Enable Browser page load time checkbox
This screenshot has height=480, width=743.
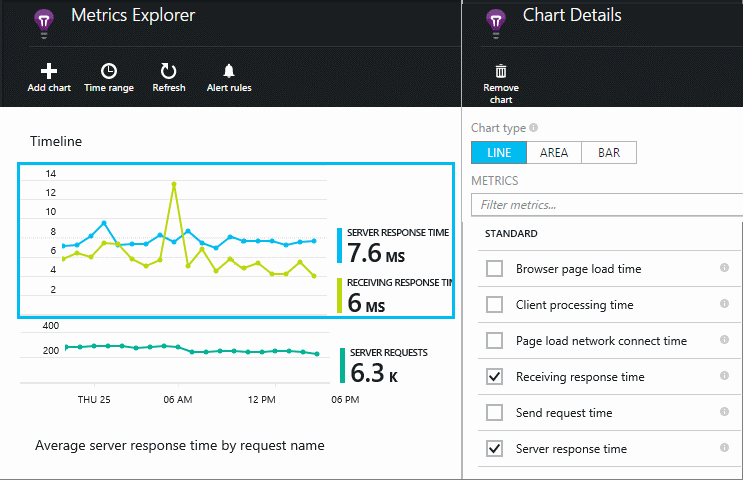point(495,269)
